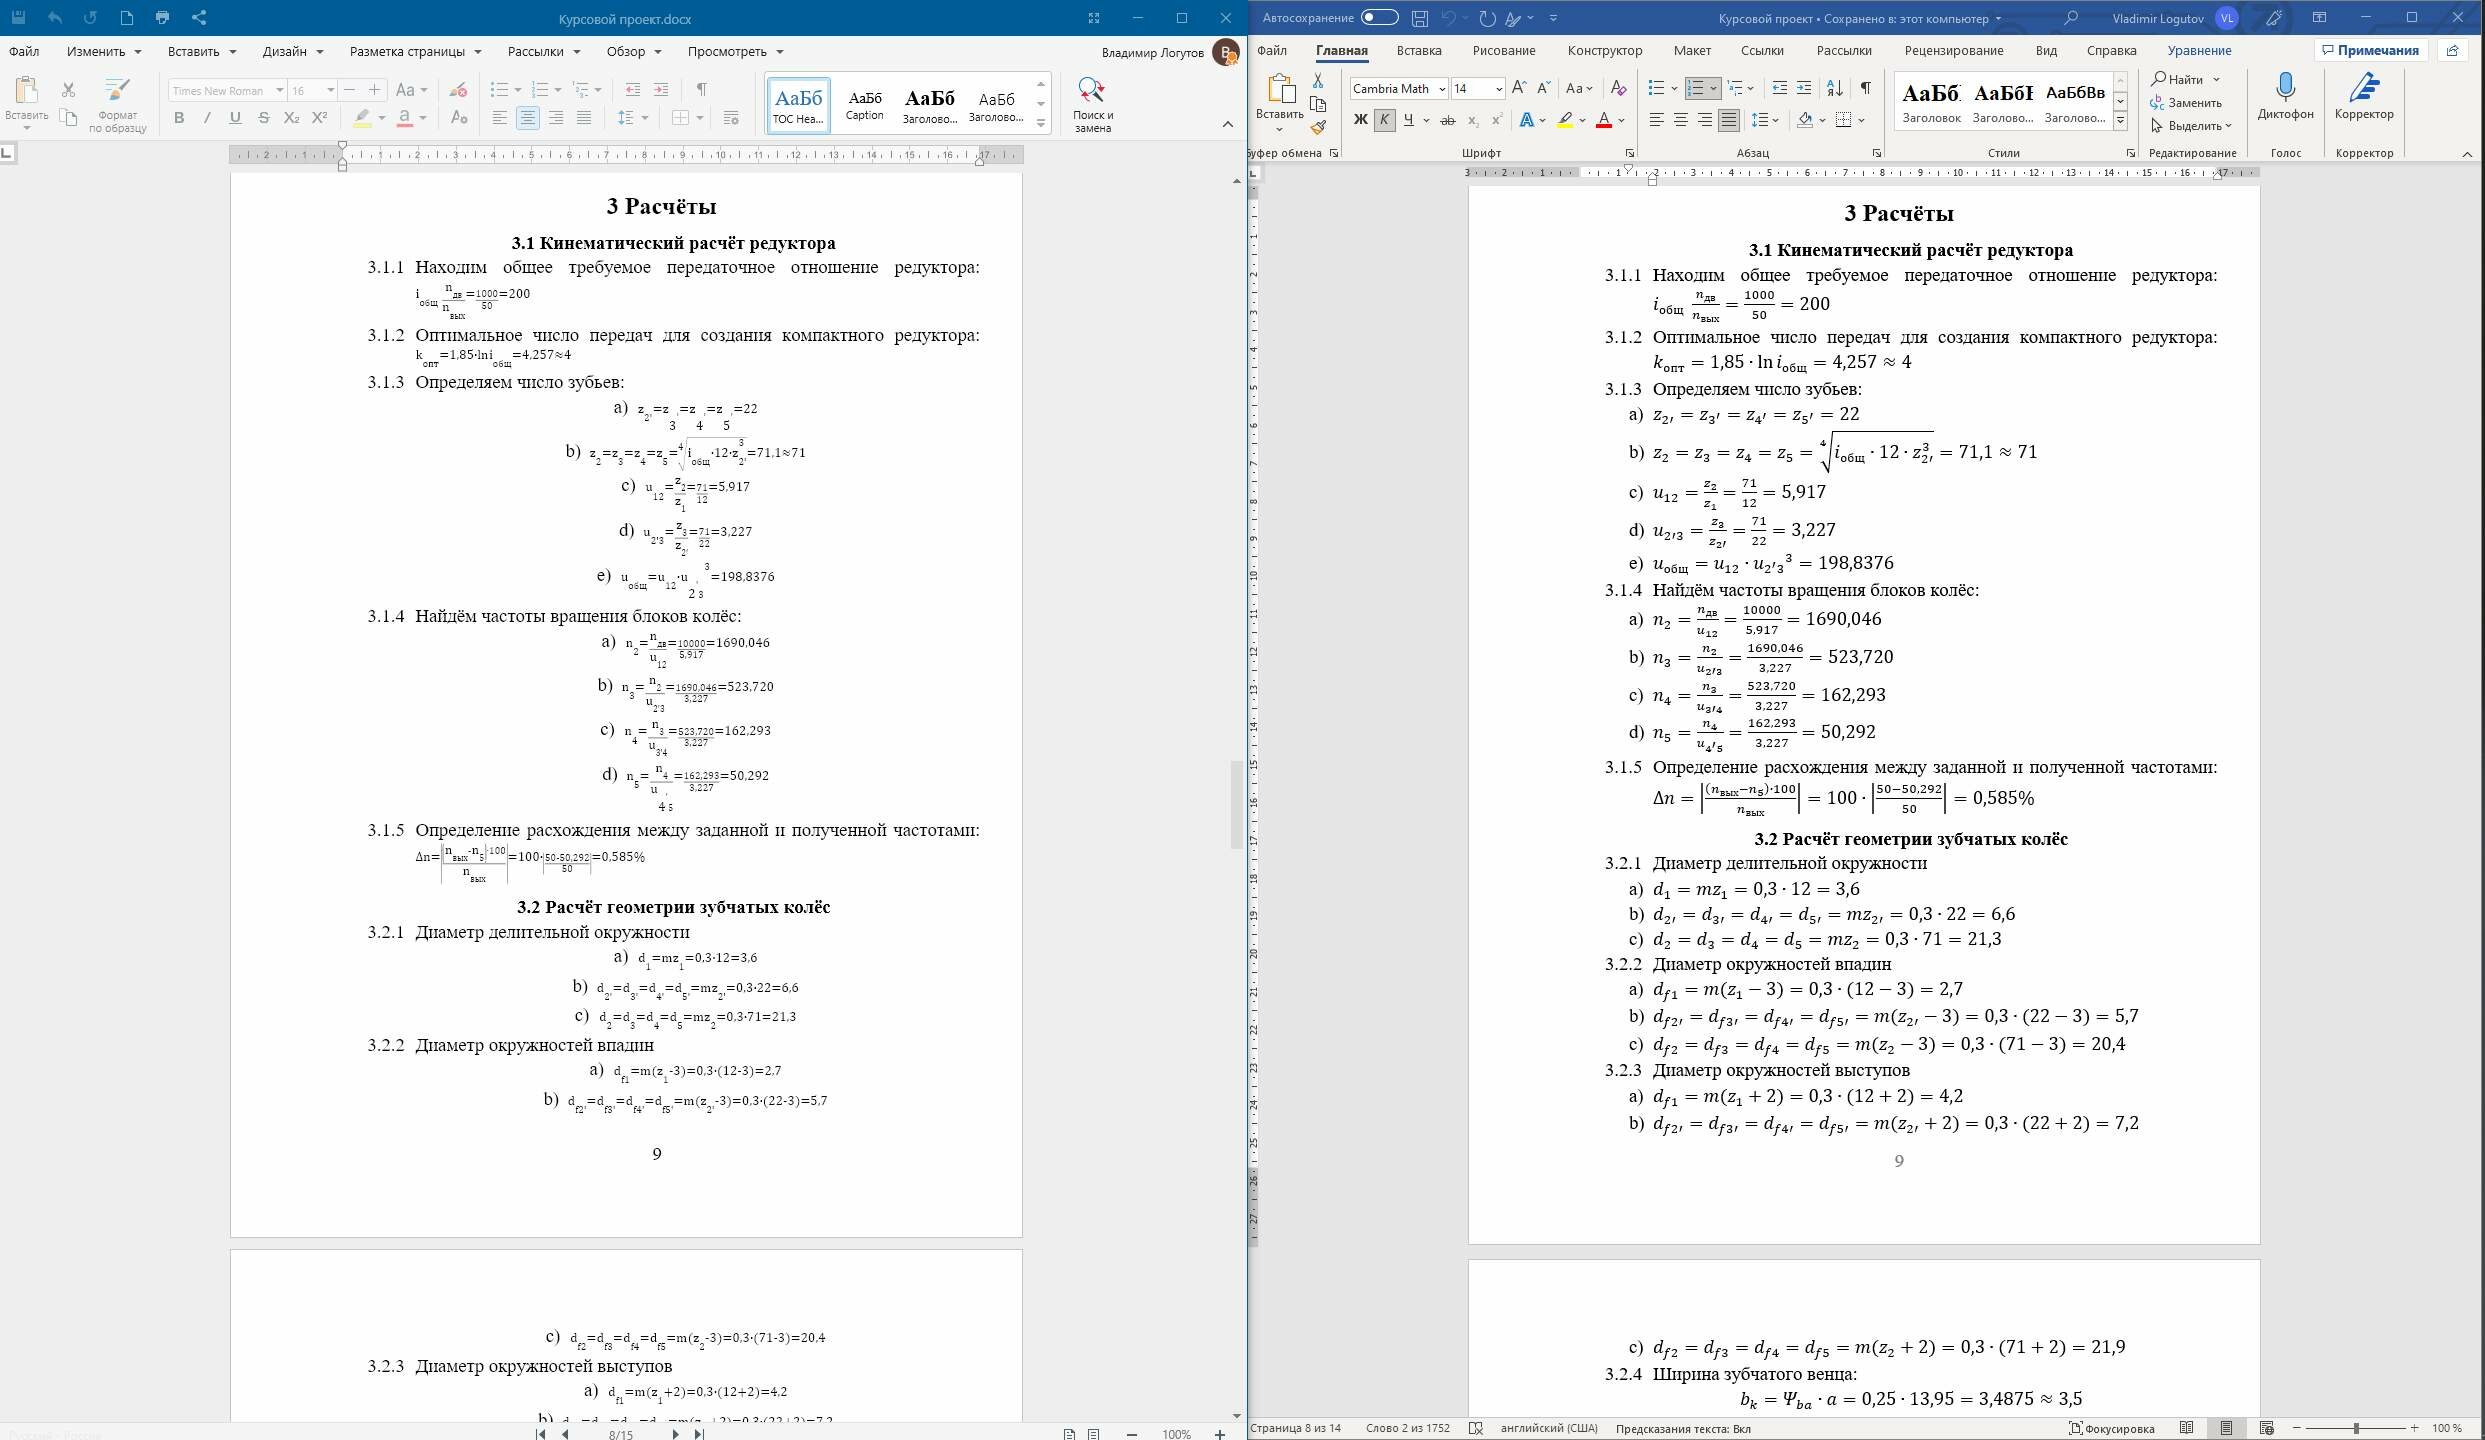Click Format Painter 'Формат по образцу' in left editor
Screen dimensions: 2485x1440
[117, 105]
